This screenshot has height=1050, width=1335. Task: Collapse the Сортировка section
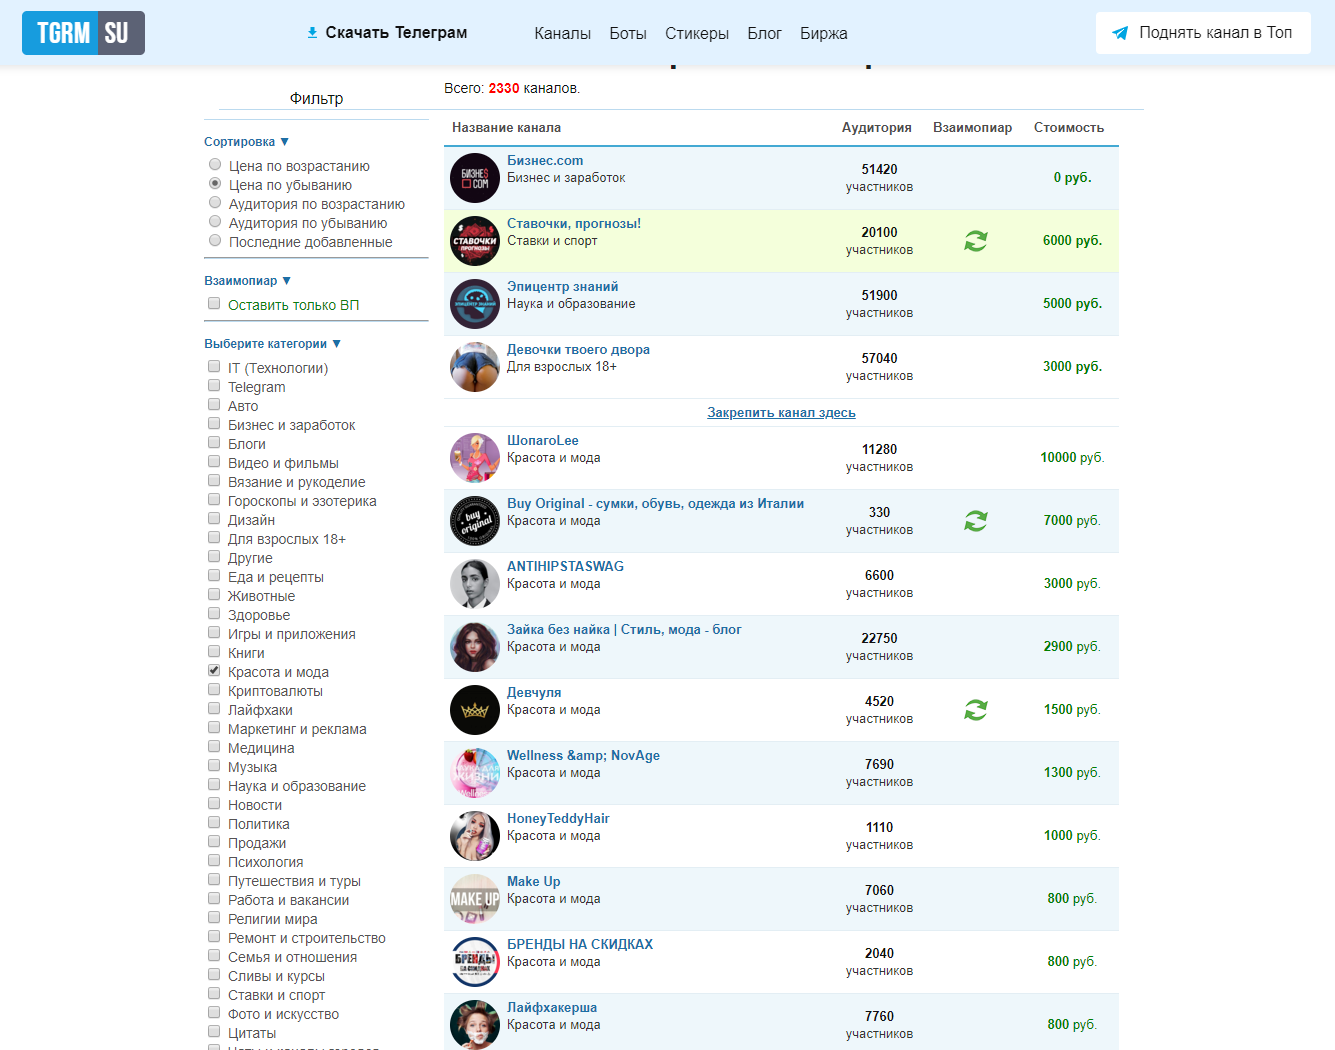246,142
